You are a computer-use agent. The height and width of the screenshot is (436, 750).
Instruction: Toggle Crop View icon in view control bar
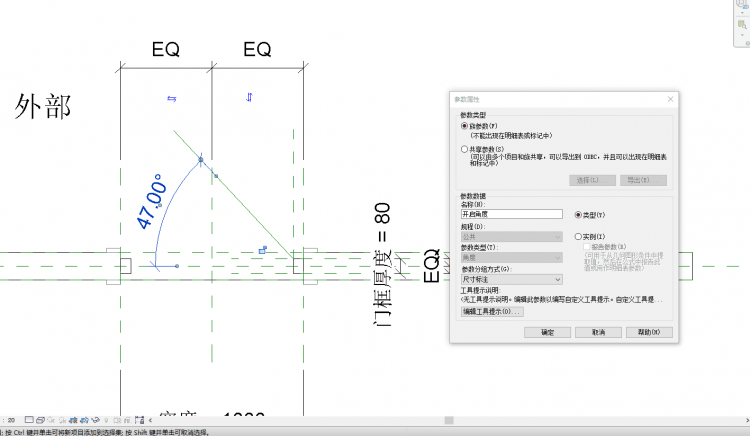[73, 420]
